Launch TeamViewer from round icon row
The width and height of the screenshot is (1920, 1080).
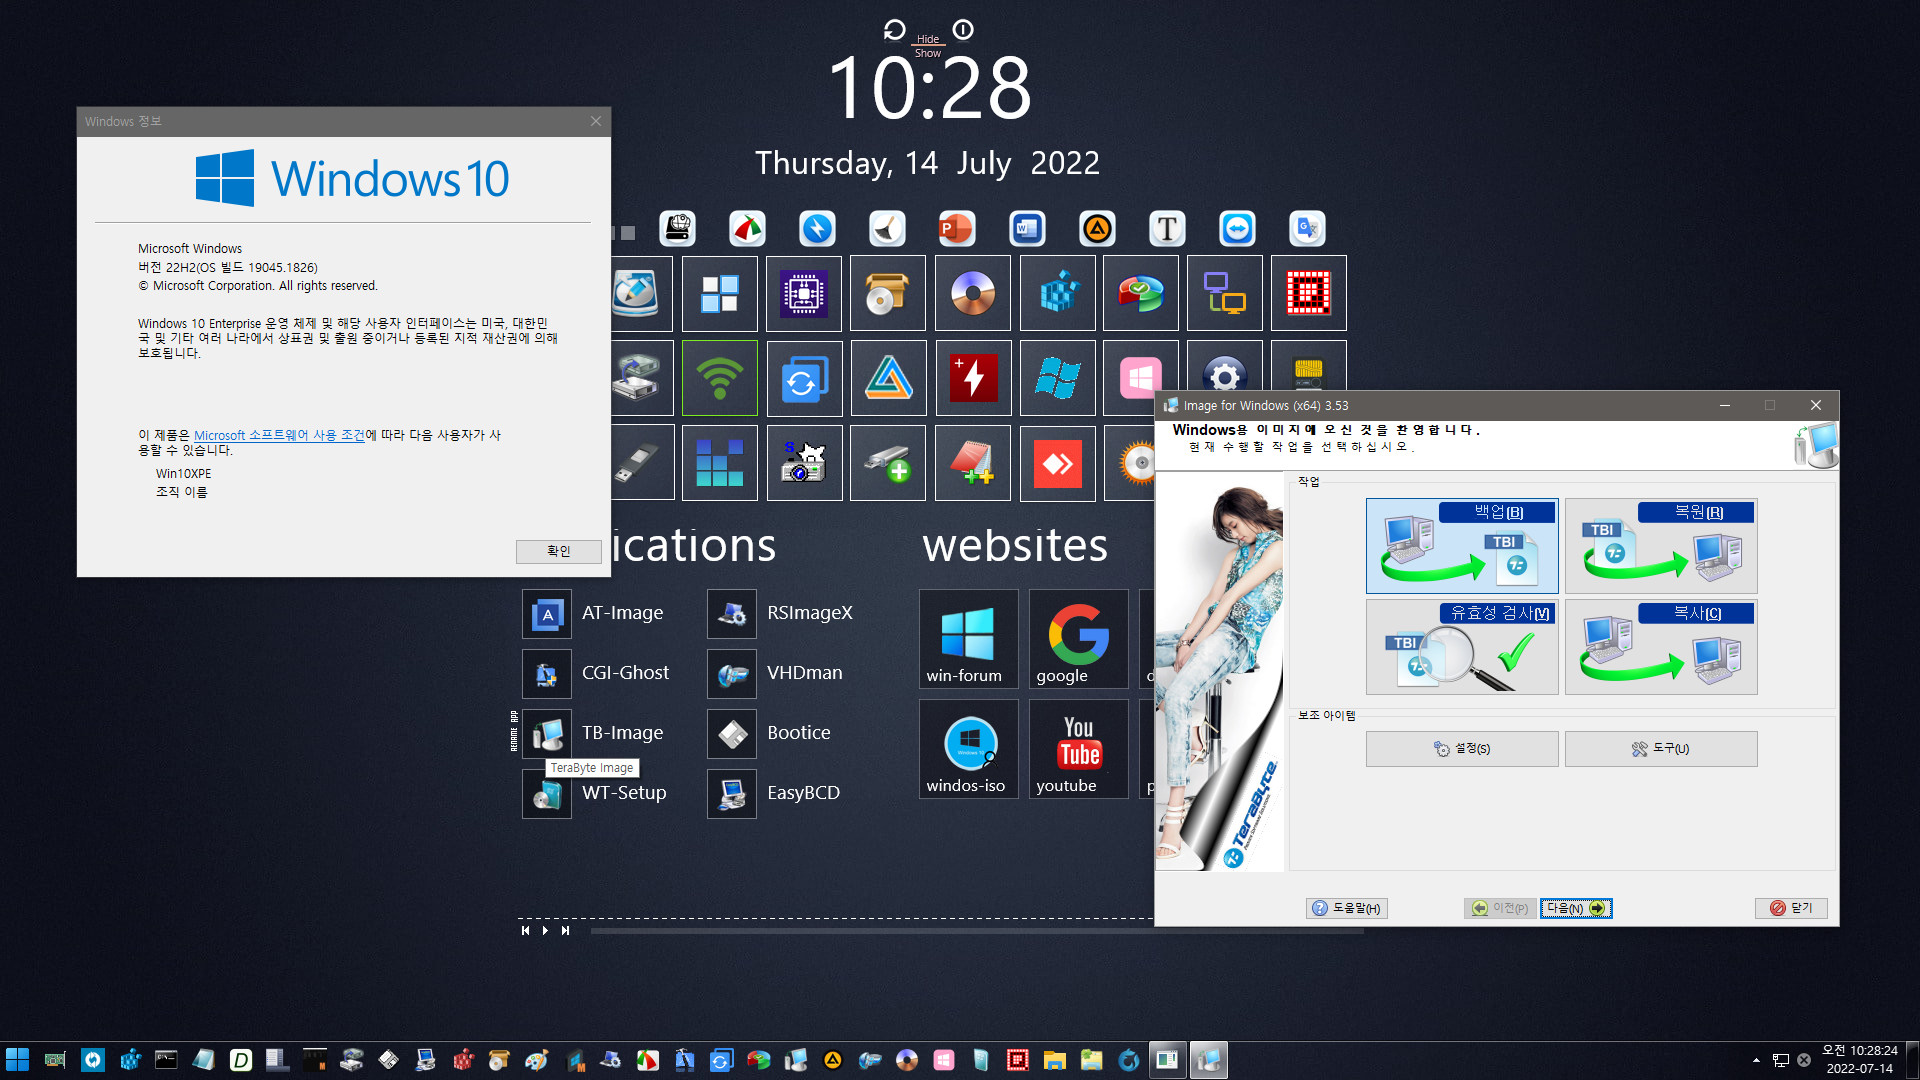tap(1237, 229)
